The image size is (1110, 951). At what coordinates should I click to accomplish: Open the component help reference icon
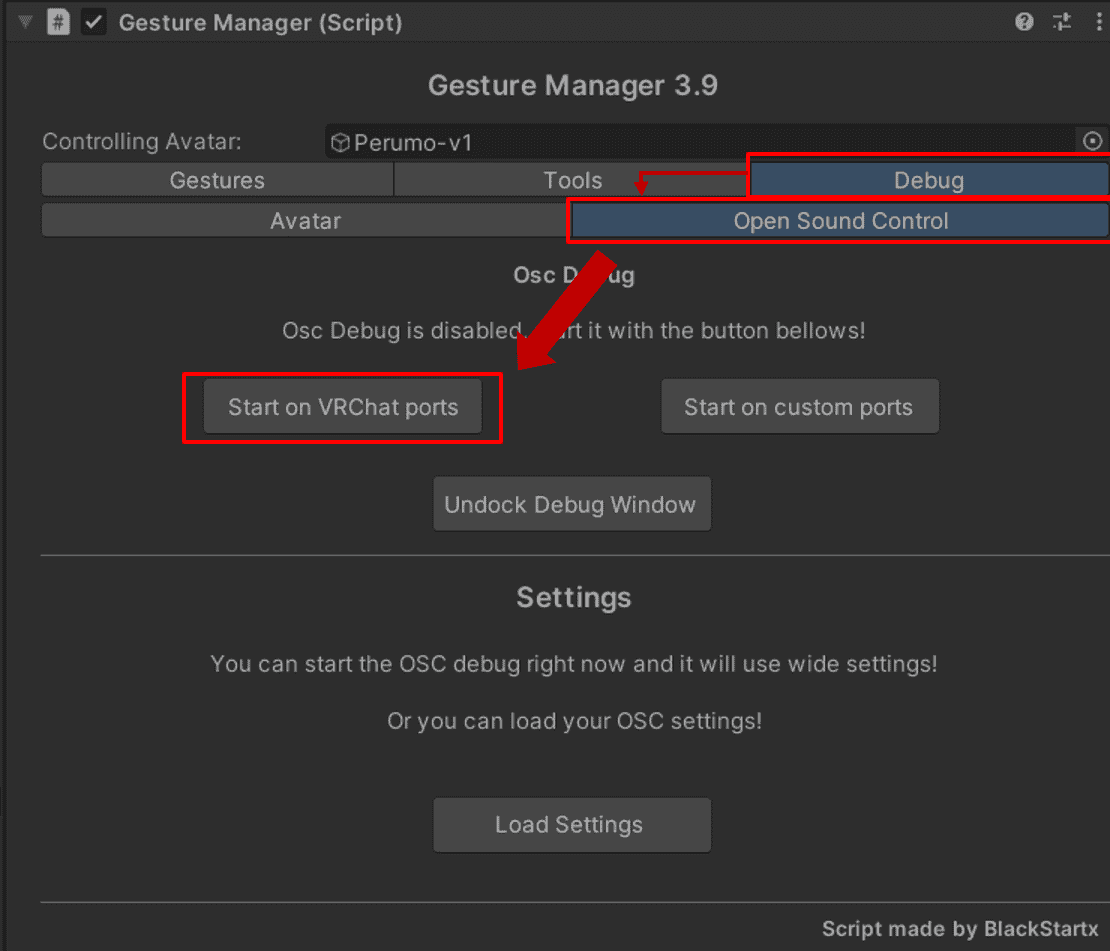pos(1024,22)
